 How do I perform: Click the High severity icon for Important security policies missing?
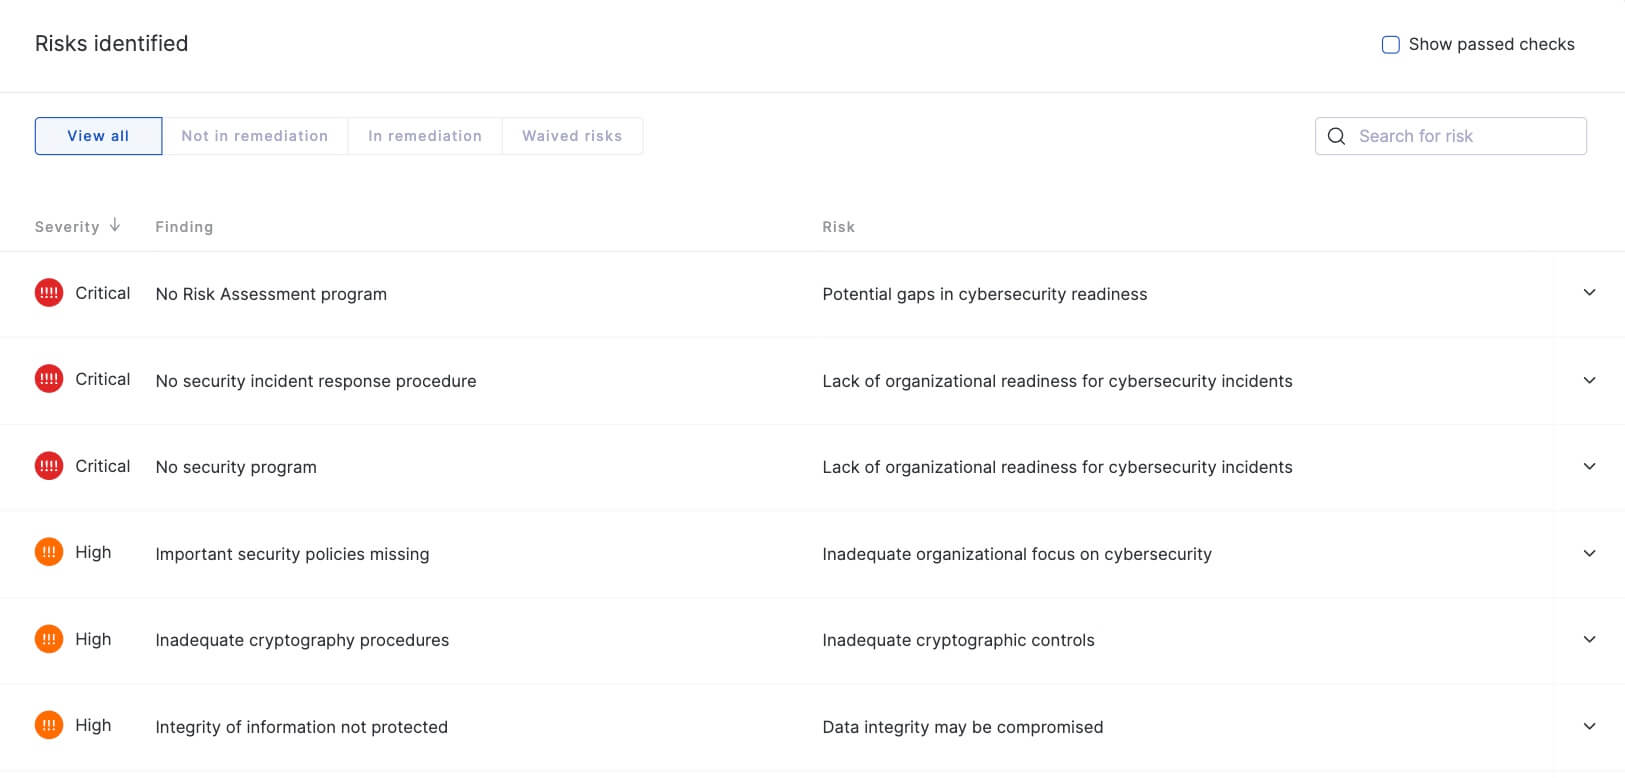[49, 552]
